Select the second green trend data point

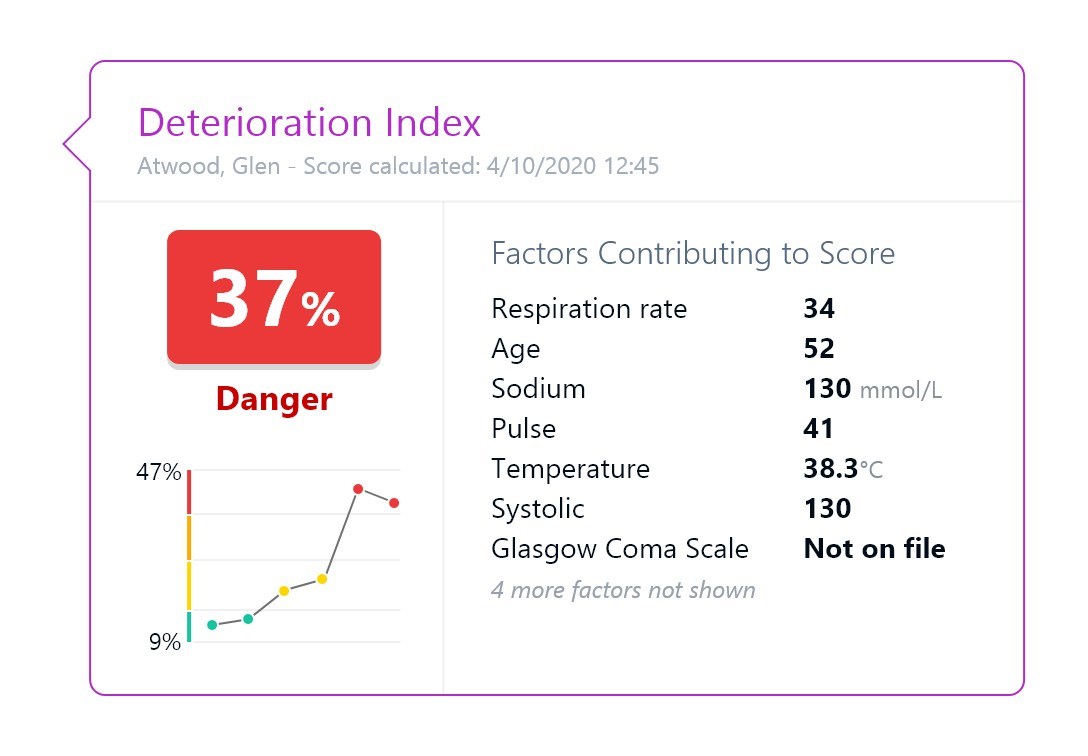pos(248,619)
